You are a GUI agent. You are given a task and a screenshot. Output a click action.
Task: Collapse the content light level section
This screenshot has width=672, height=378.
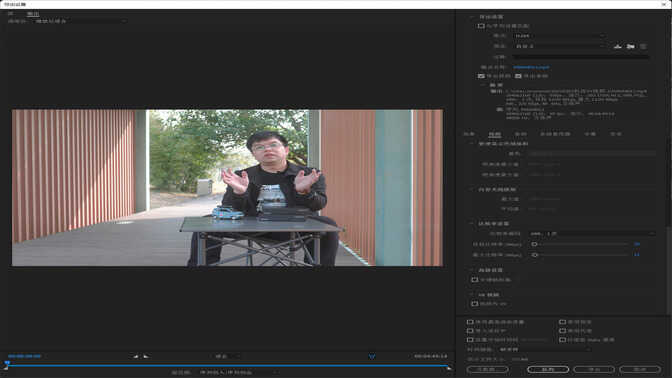pos(472,189)
